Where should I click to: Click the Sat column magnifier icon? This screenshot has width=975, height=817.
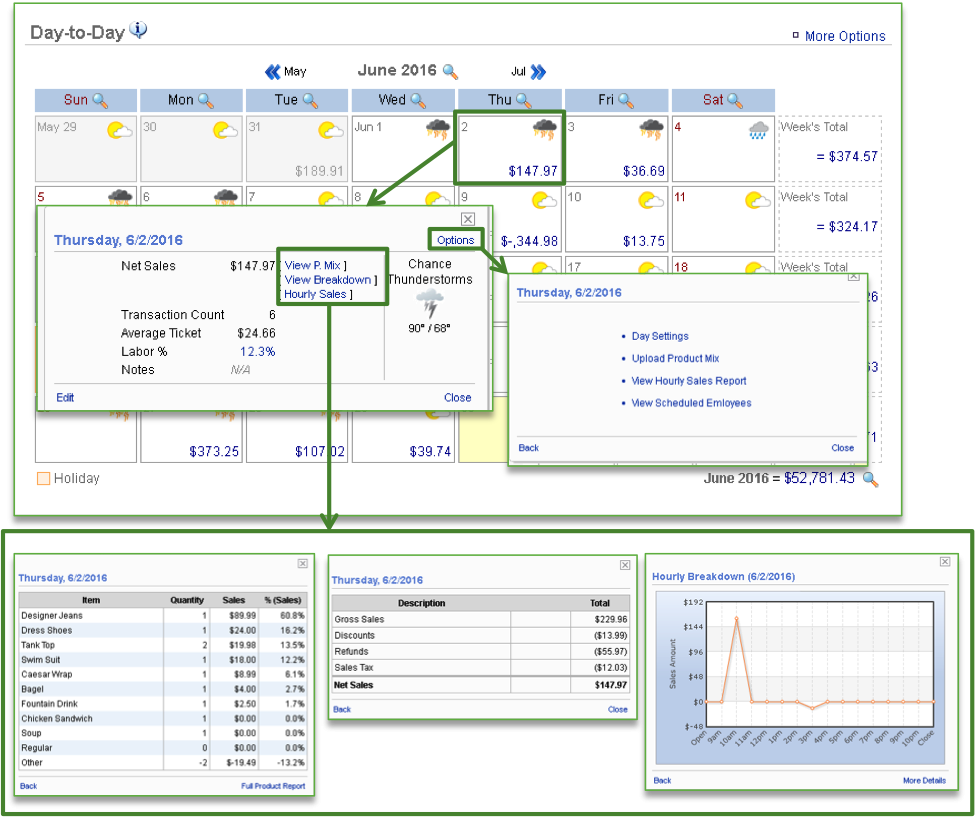point(735,100)
